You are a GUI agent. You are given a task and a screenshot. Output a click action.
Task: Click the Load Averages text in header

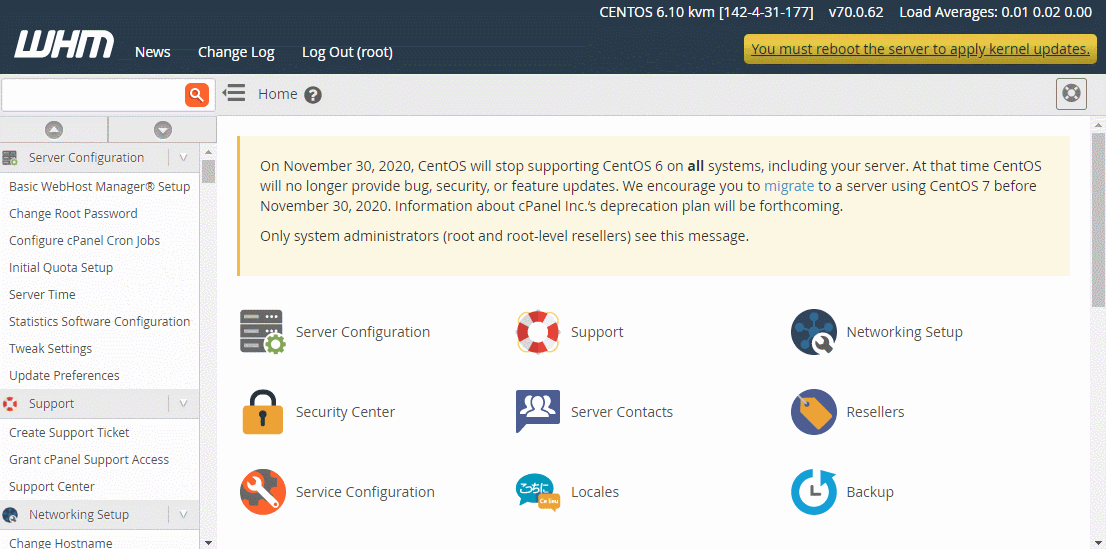[995, 12]
